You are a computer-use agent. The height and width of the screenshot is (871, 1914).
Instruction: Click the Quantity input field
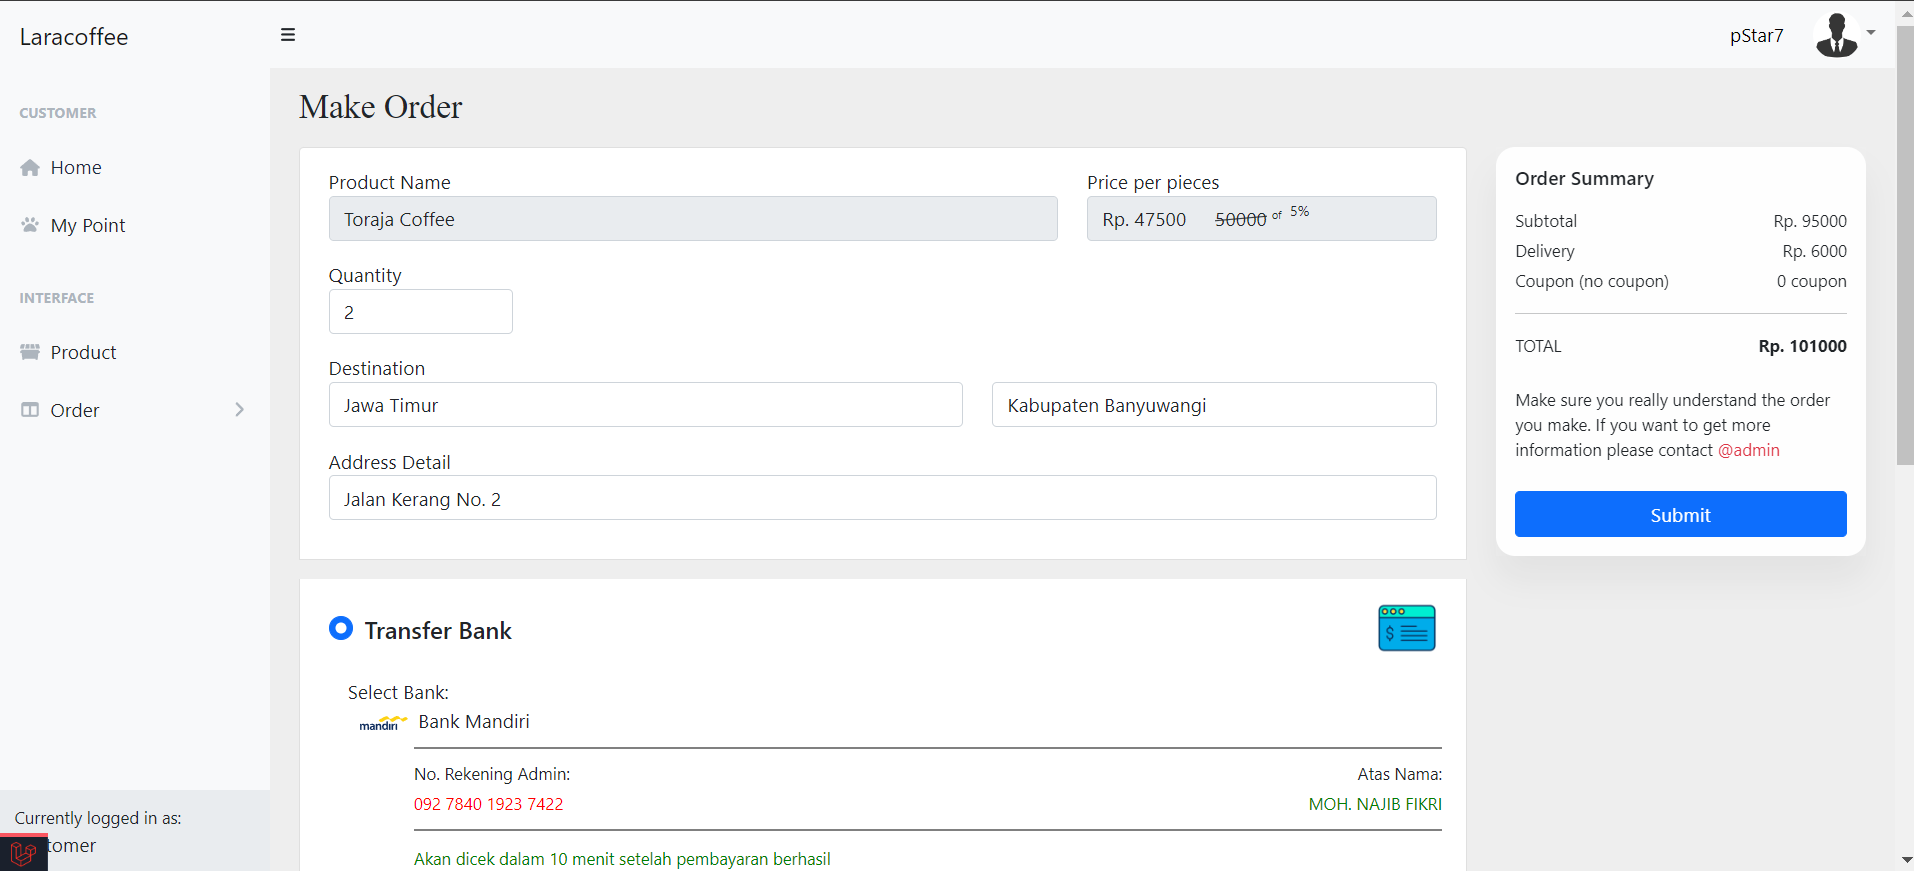click(420, 312)
